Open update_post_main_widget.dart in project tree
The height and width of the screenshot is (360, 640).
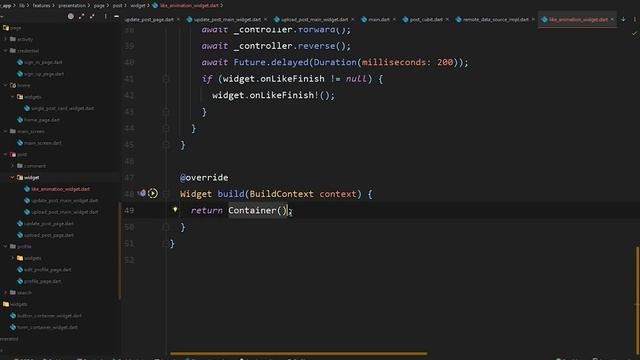coord(61,200)
